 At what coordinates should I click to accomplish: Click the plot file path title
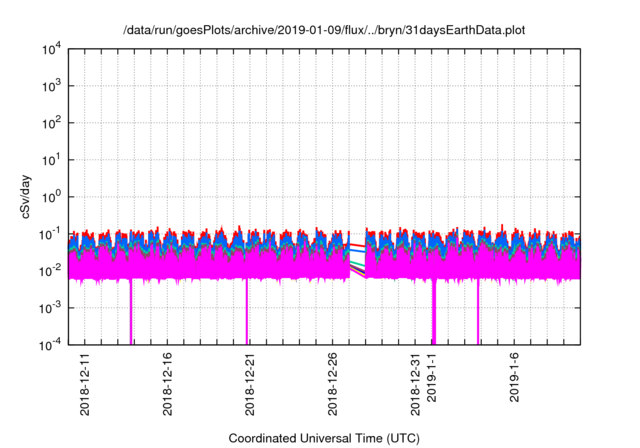click(324, 30)
